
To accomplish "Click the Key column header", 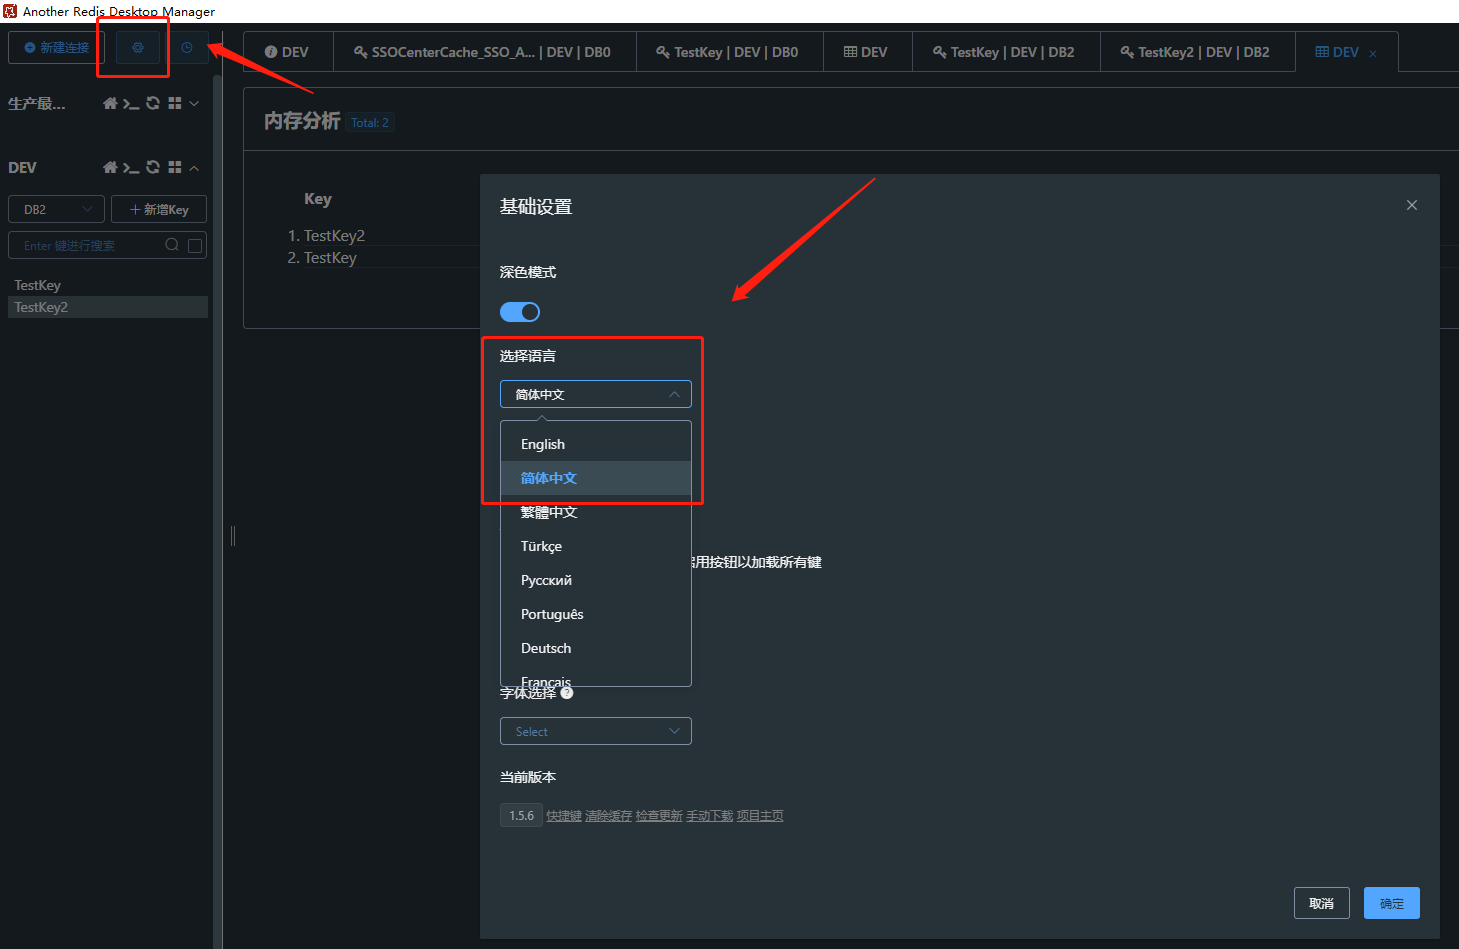I will coord(318,199).
